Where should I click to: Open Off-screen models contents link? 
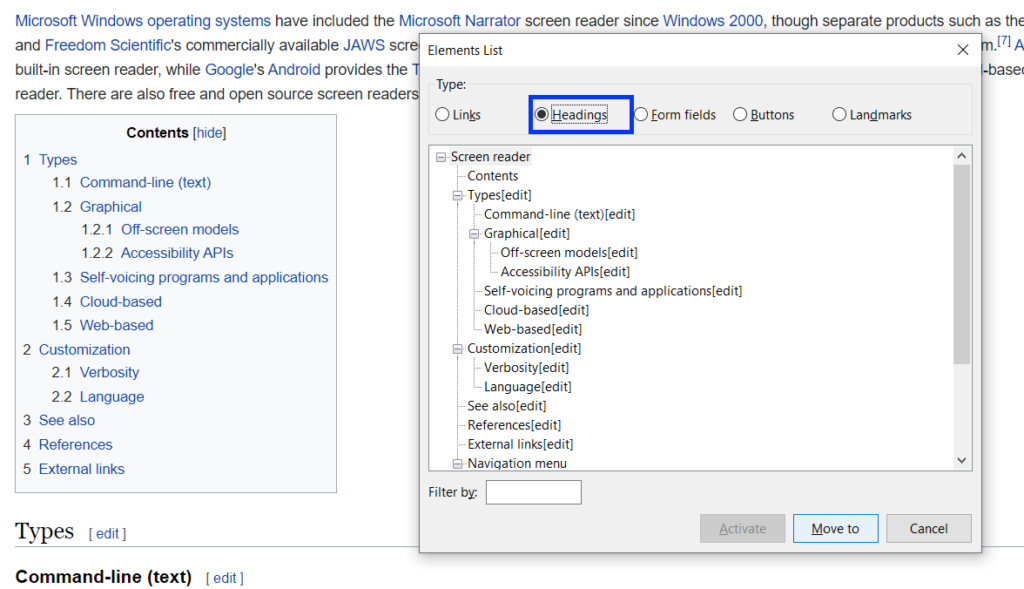[x=180, y=230]
